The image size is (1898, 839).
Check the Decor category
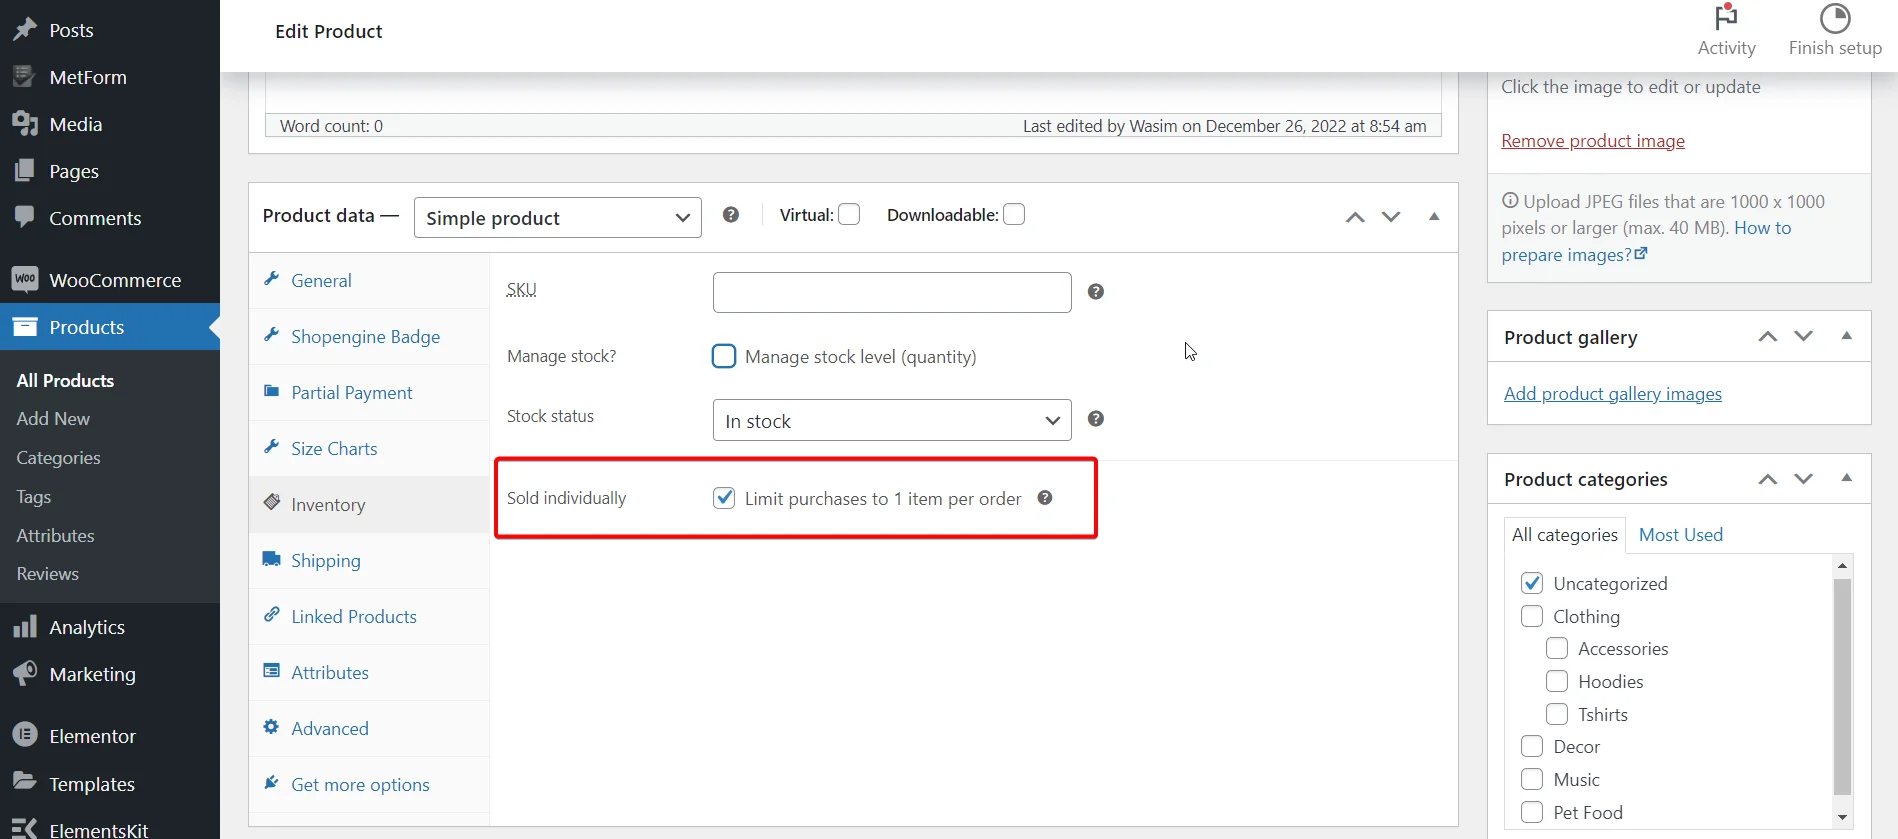[x=1532, y=746]
